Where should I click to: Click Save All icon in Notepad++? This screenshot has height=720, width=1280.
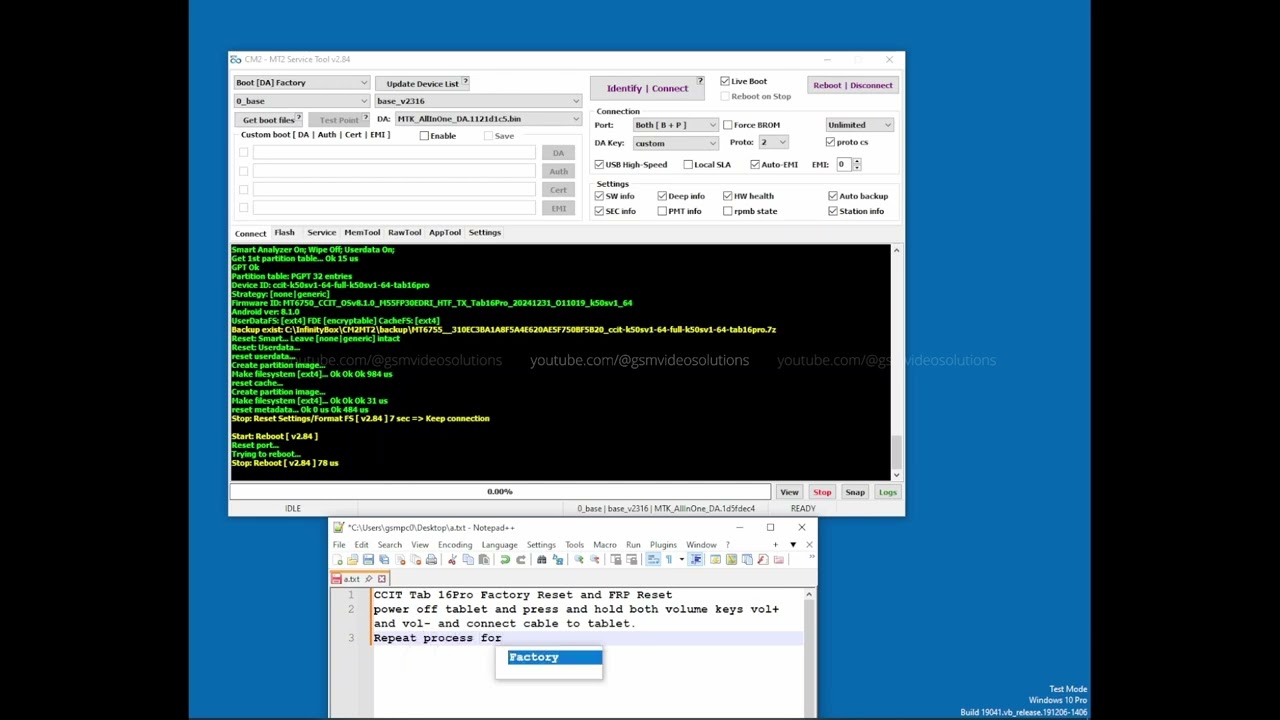384,559
